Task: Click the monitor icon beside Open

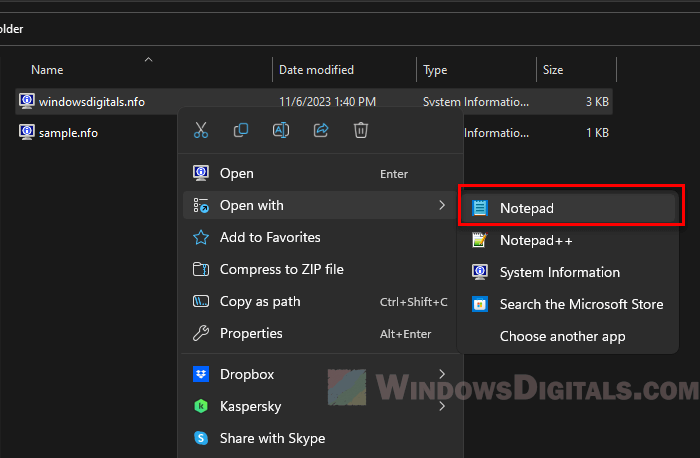Action: 201,173
